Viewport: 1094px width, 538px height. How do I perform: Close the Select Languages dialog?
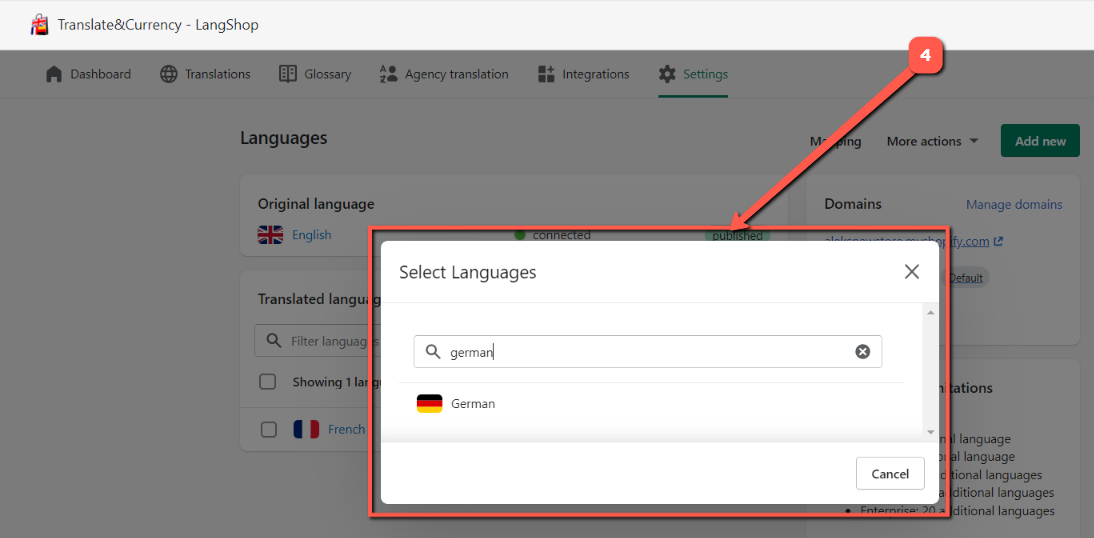coord(911,272)
